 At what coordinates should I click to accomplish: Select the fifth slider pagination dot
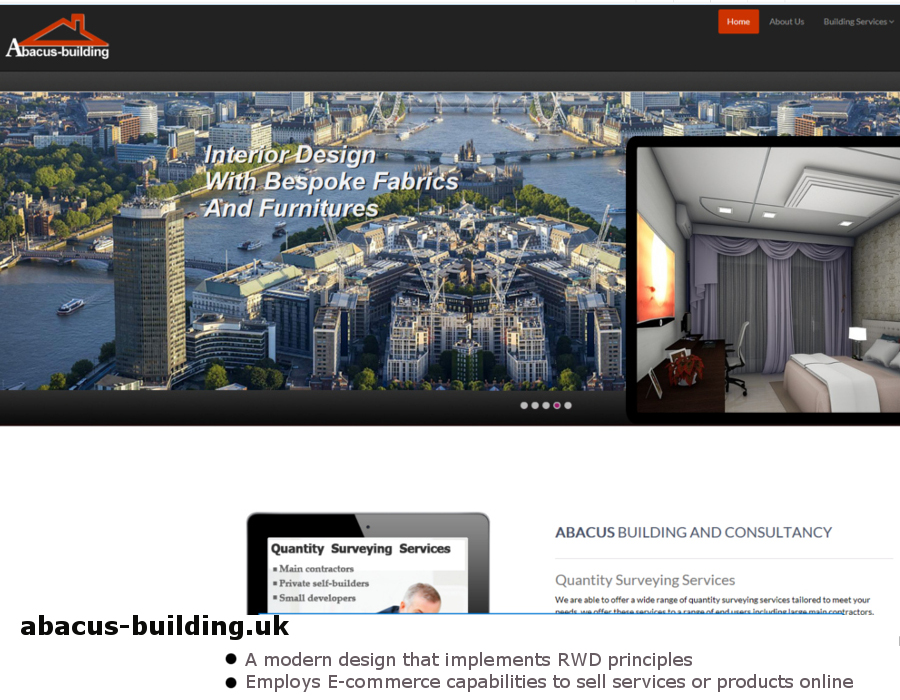tap(568, 406)
